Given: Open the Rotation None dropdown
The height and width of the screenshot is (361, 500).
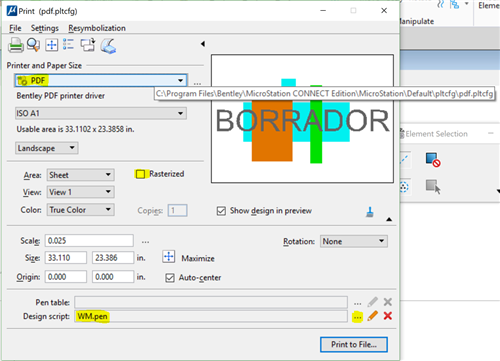Looking at the screenshot, I should 354,241.
